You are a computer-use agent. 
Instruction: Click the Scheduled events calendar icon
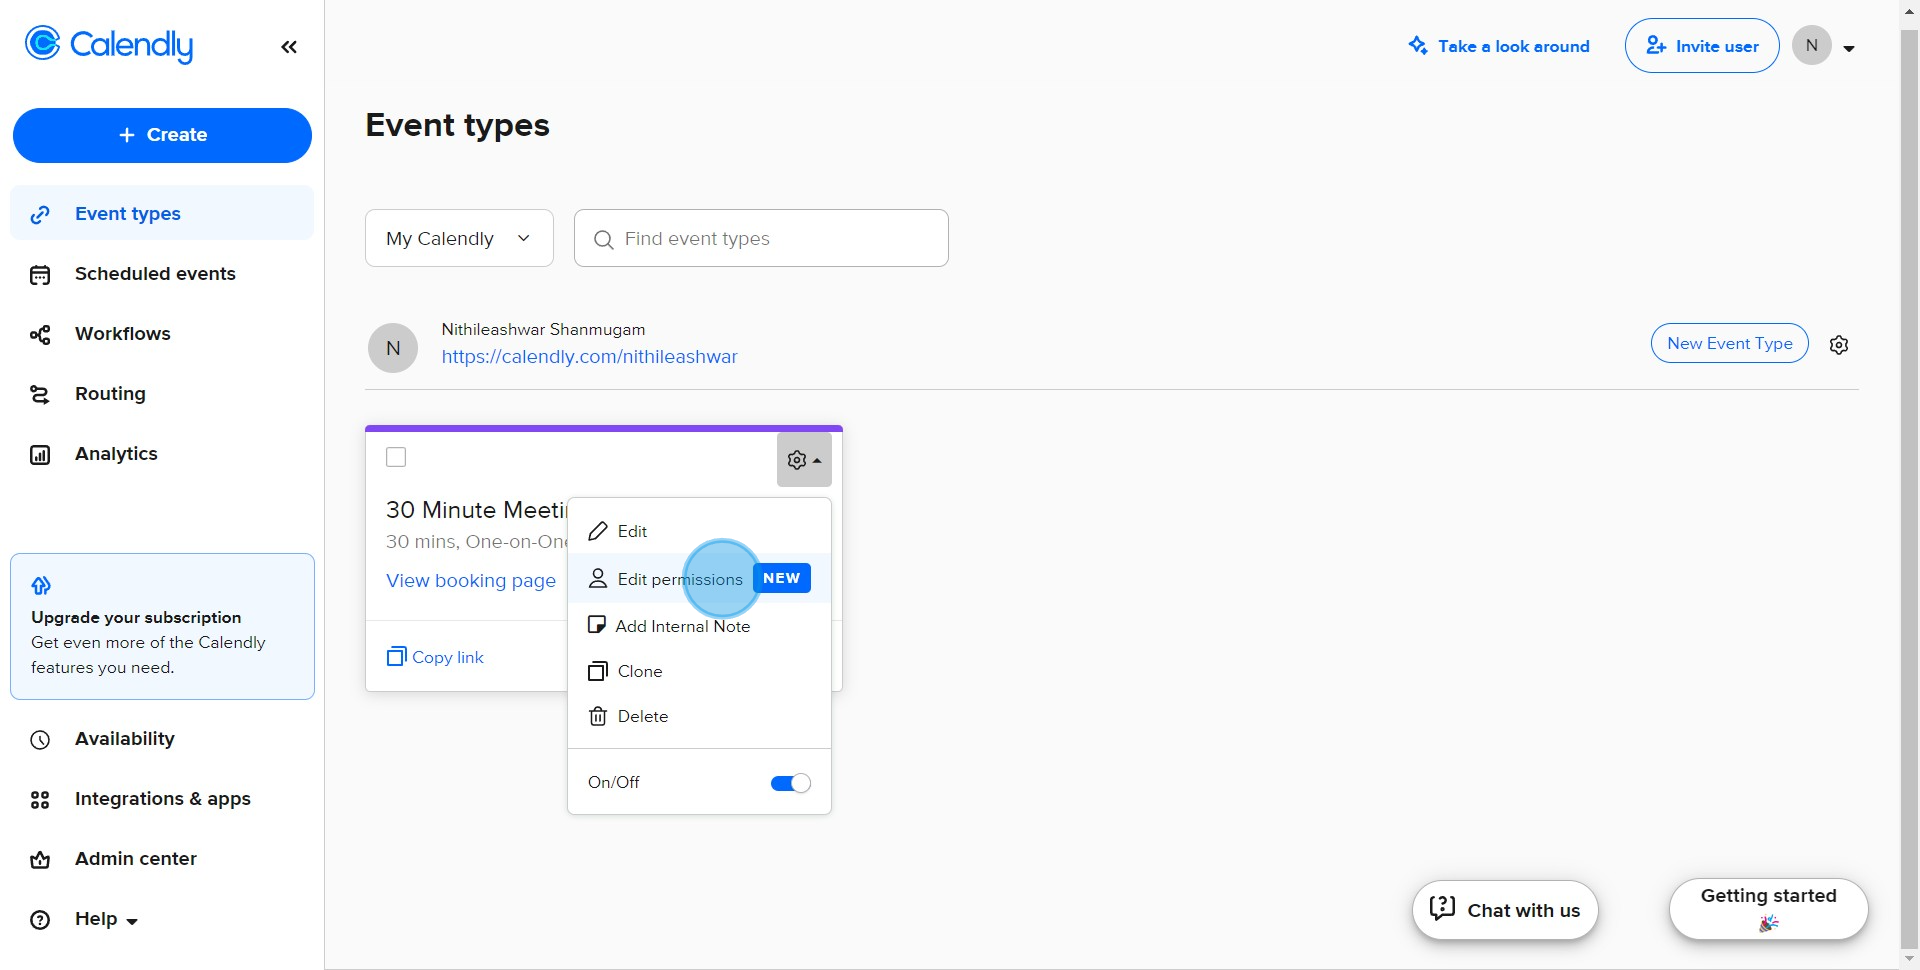pos(40,275)
